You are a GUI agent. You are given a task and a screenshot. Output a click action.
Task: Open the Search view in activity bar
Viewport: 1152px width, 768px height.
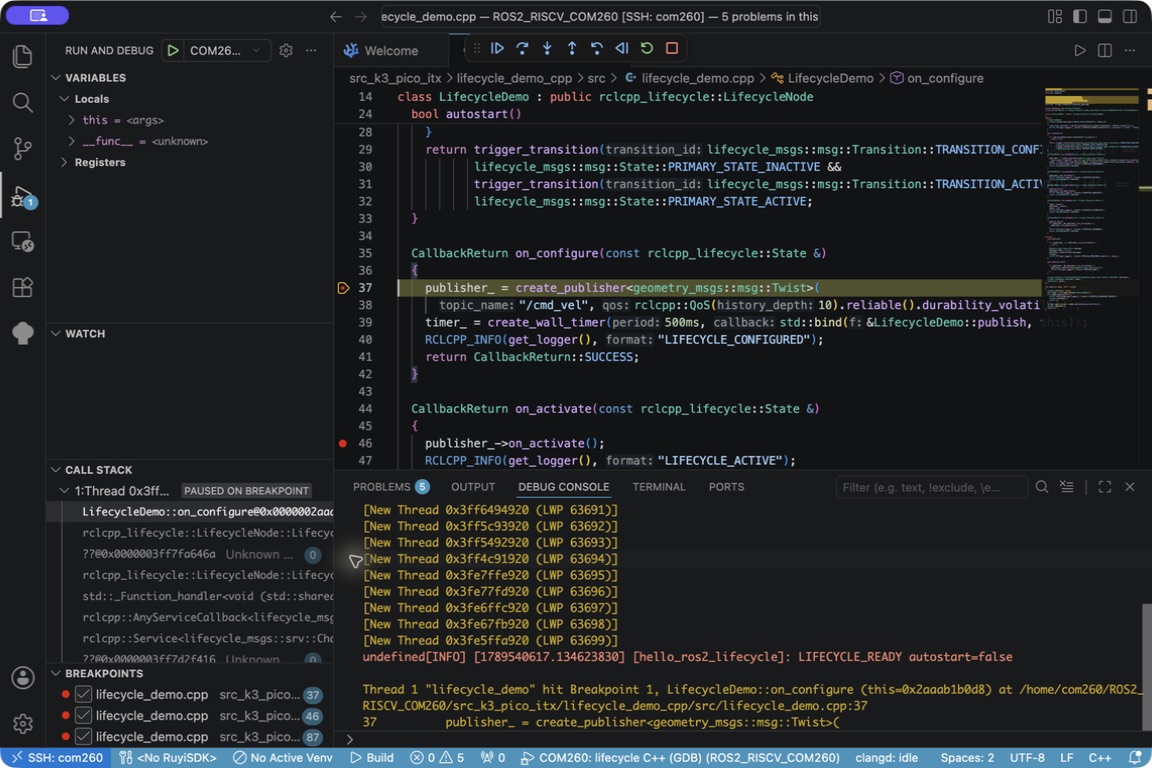point(23,102)
